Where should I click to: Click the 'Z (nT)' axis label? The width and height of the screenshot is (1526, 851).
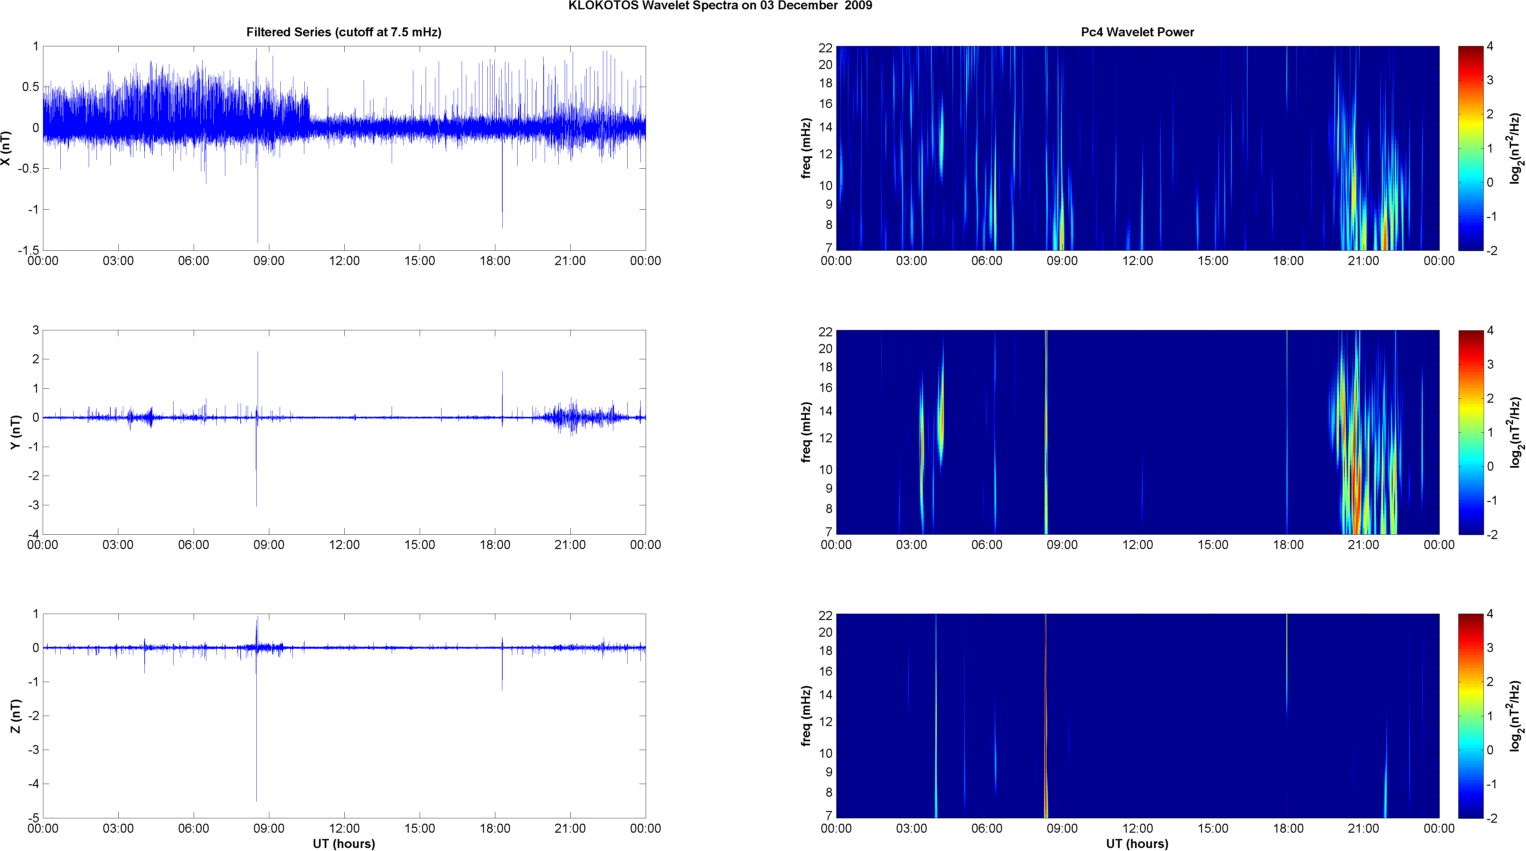click(15, 715)
